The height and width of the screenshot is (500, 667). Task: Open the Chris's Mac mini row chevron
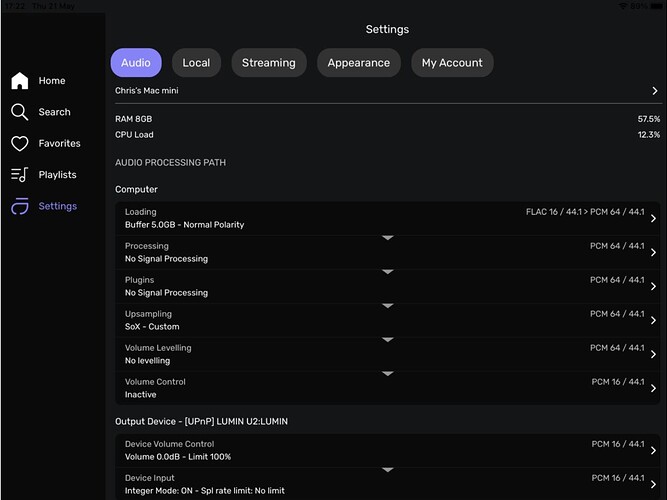pos(655,91)
